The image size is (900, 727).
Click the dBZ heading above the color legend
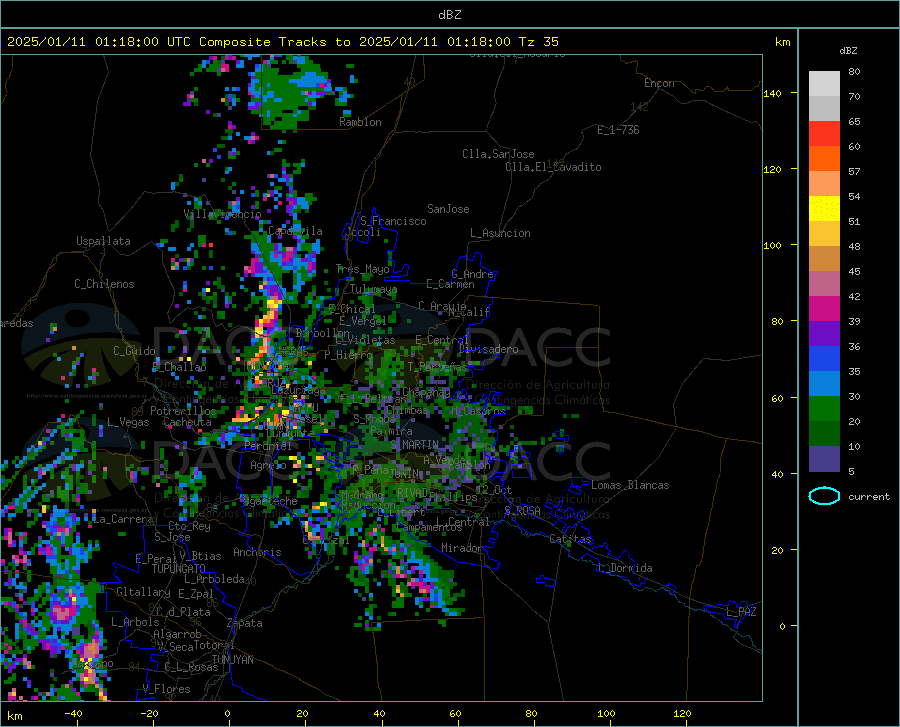pyautogui.click(x=848, y=50)
